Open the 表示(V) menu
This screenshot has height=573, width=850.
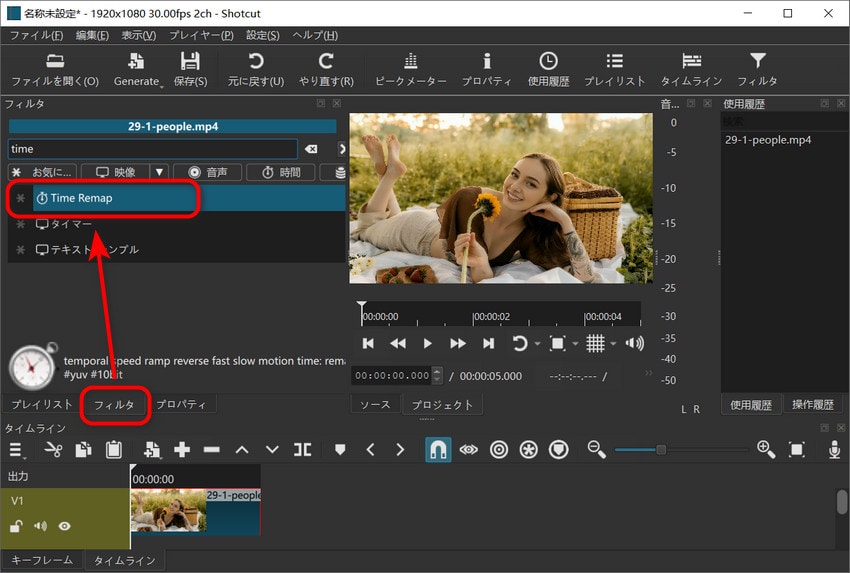139,35
